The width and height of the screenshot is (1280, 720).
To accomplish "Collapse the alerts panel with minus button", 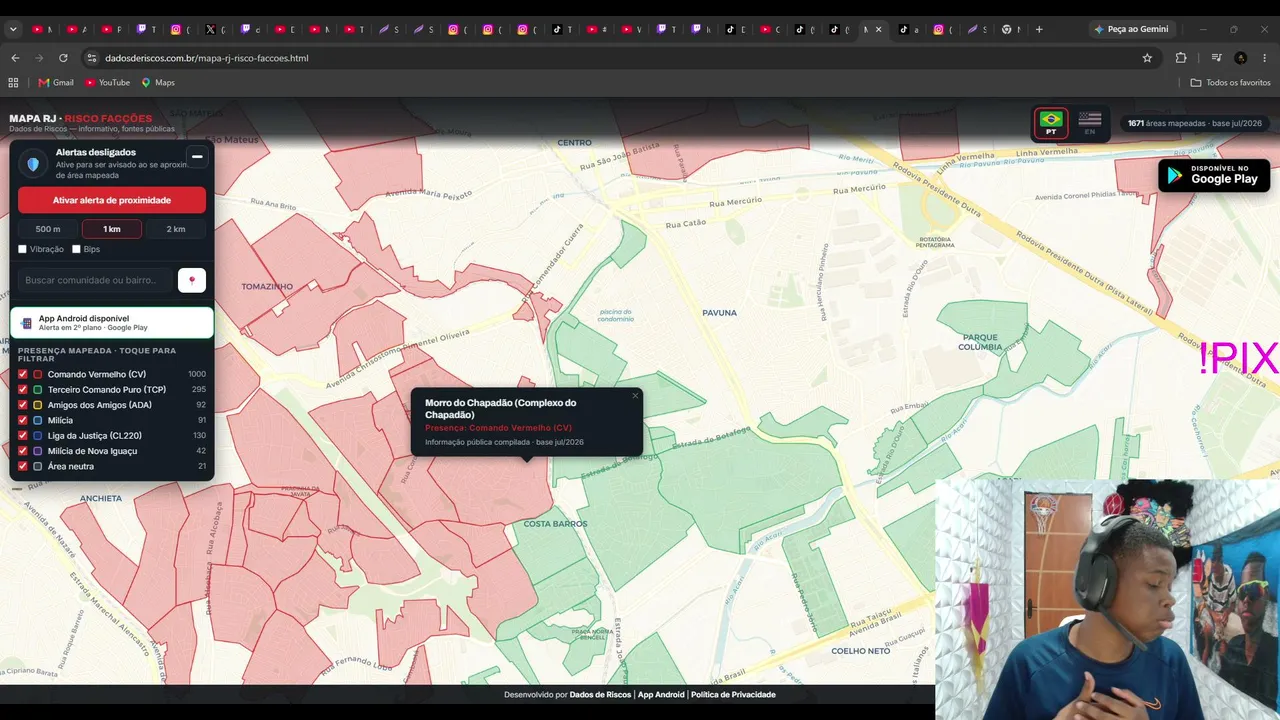I will coord(197,157).
